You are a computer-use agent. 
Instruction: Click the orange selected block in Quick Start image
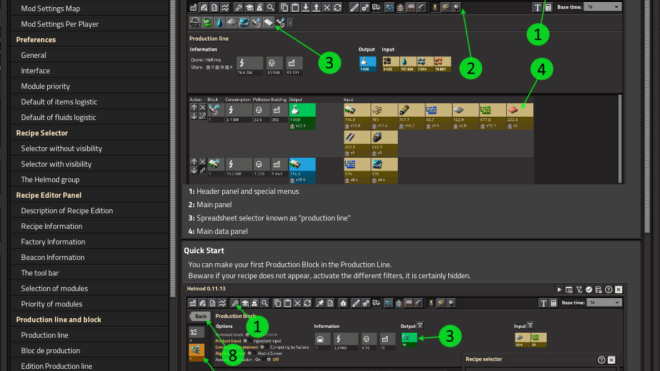click(196, 352)
